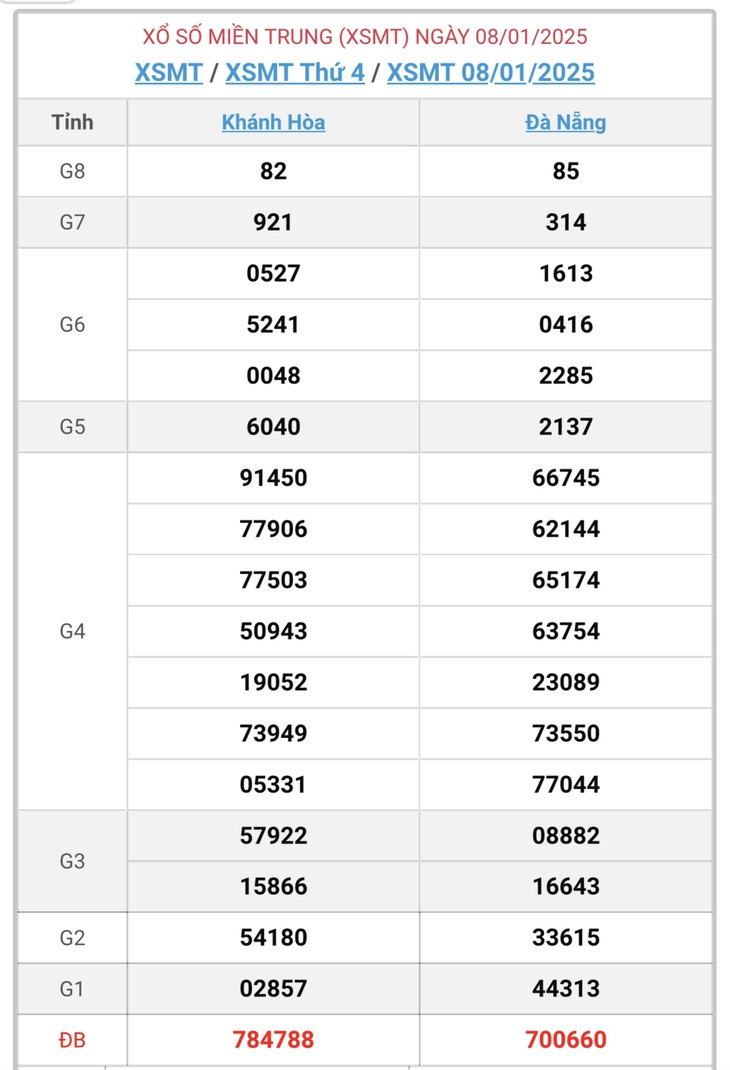The image size is (730, 1070).
Task: Click the Tỉnh column header
Action: pyautogui.click(x=72, y=122)
